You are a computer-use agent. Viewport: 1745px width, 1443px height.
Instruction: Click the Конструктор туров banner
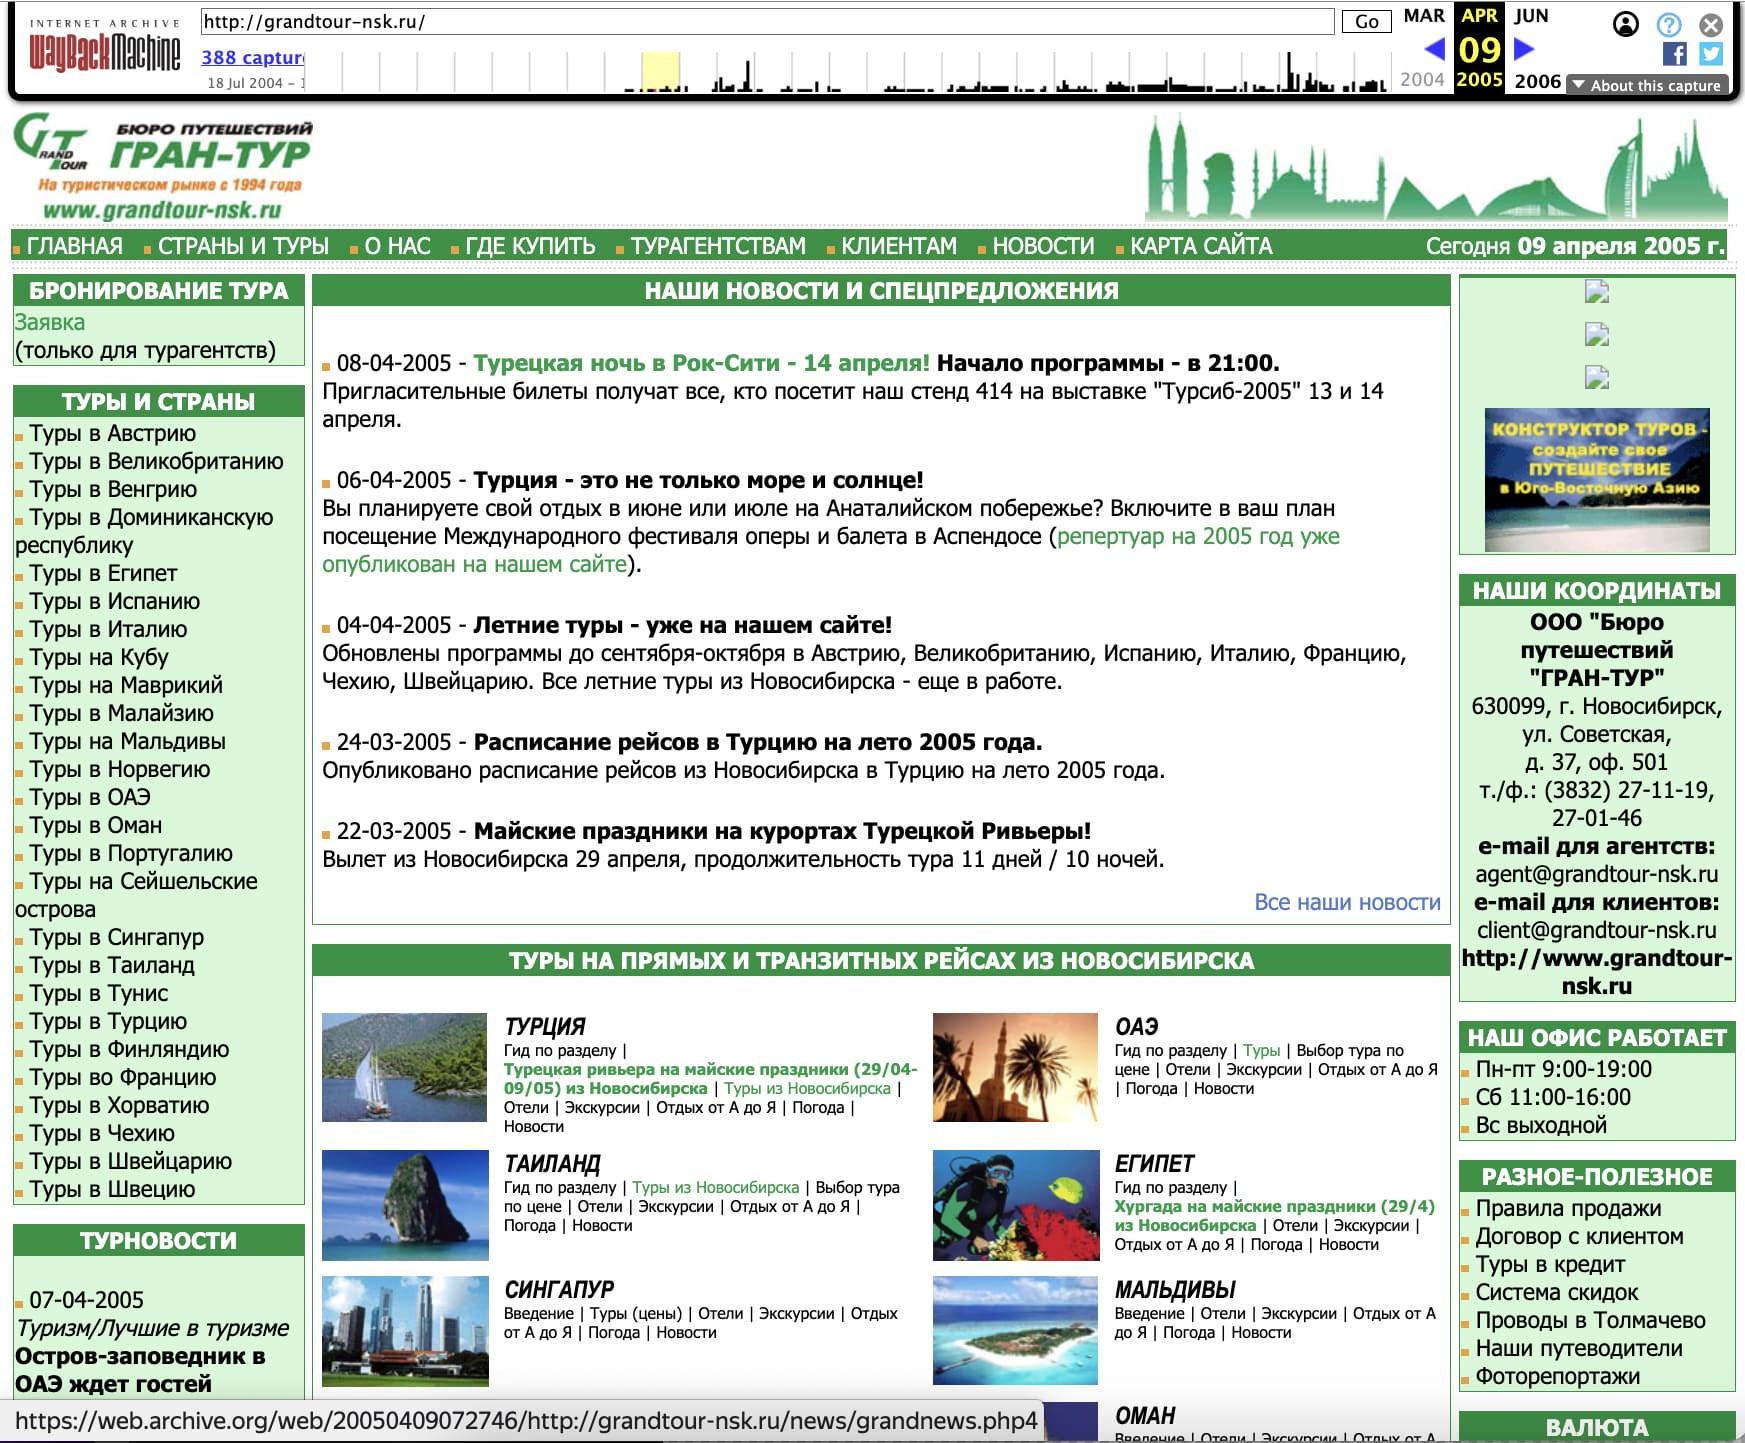click(x=1597, y=480)
